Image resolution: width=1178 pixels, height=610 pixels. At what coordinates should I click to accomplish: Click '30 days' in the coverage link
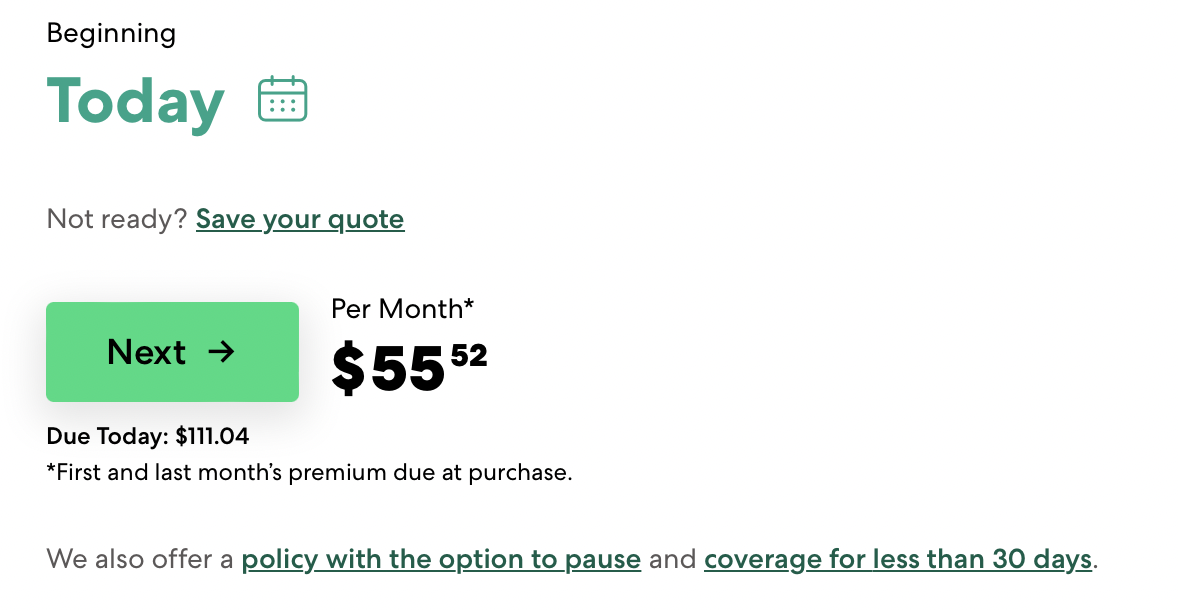1041,558
